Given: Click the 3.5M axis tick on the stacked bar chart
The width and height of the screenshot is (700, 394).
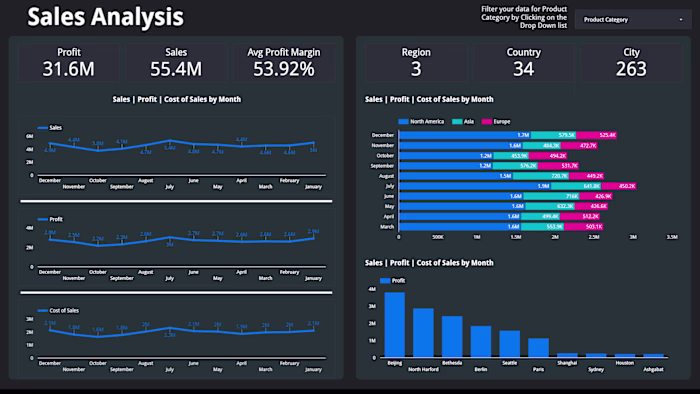Looking at the screenshot, I should point(672,237).
